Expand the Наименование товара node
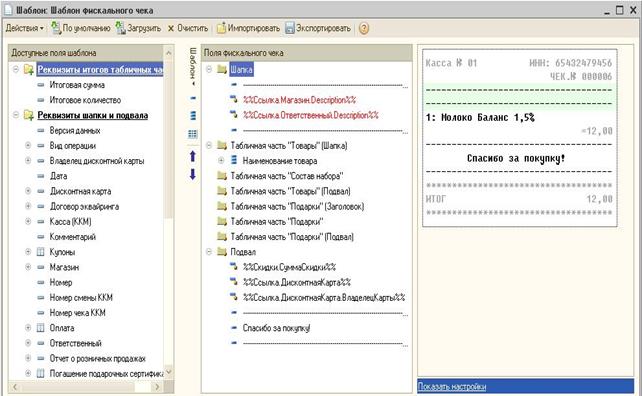Viewport: 642px width, 396px height. (x=221, y=161)
